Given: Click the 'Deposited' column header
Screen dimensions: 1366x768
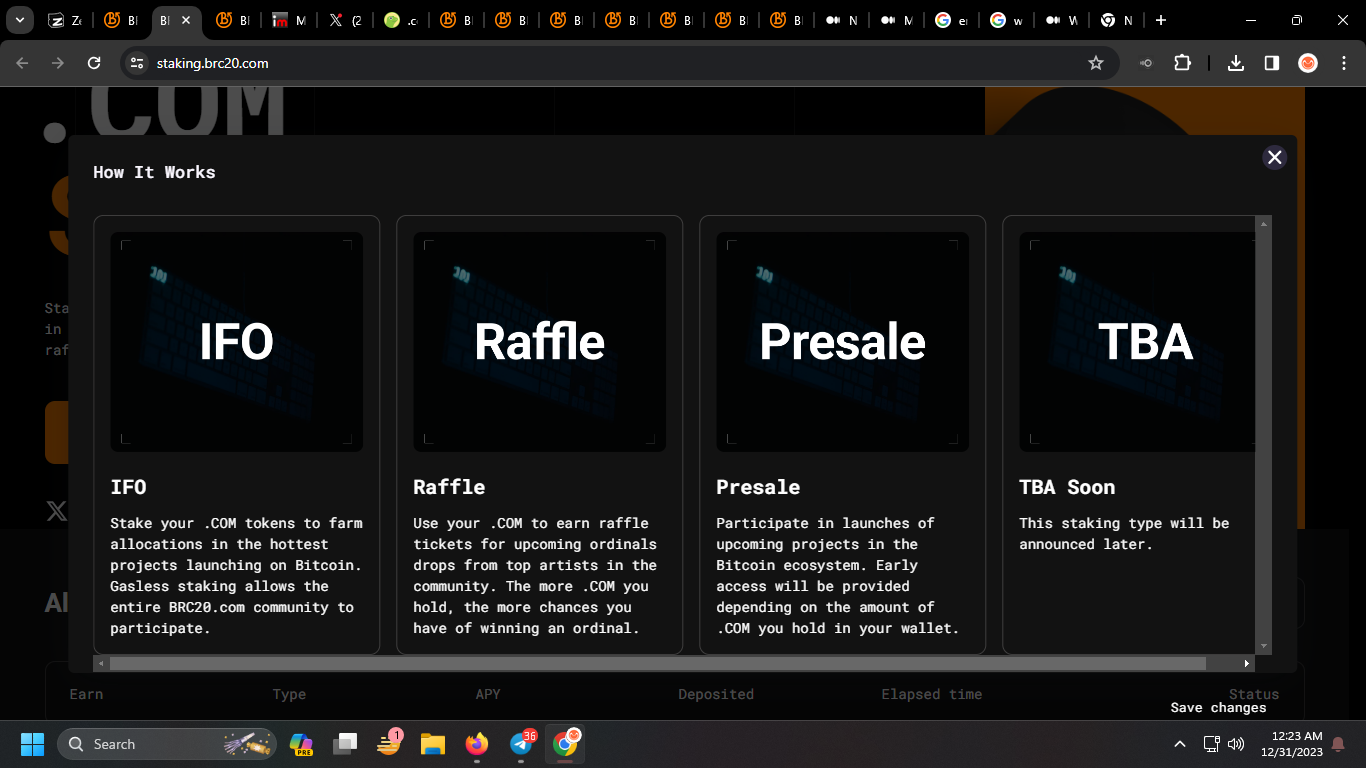Looking at the screenshot, I should pos(716,694).
